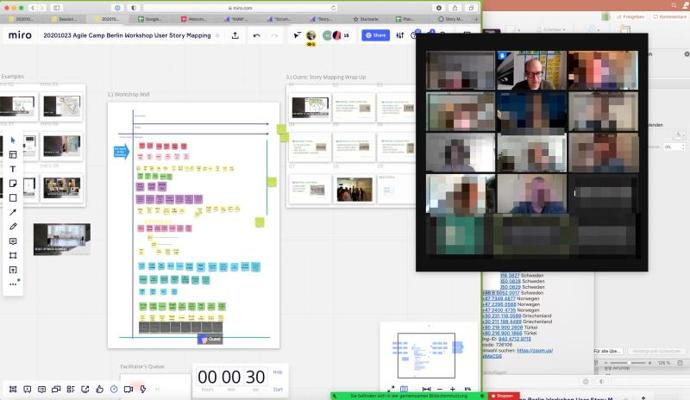Open the activity lightning icon

pos(143,389)
